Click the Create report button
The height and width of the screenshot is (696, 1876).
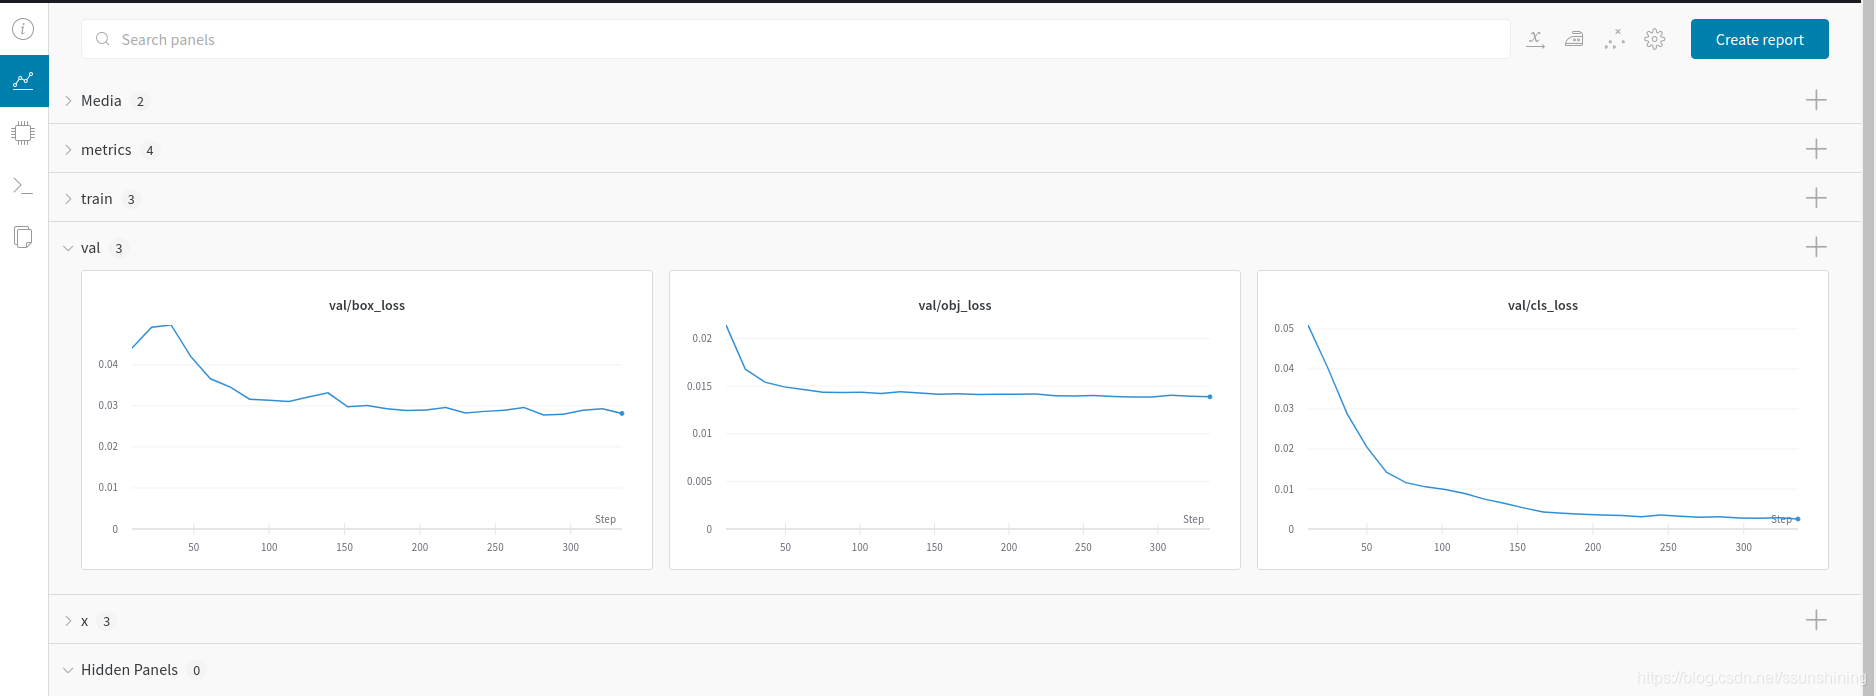click(x=1759, y=40)
